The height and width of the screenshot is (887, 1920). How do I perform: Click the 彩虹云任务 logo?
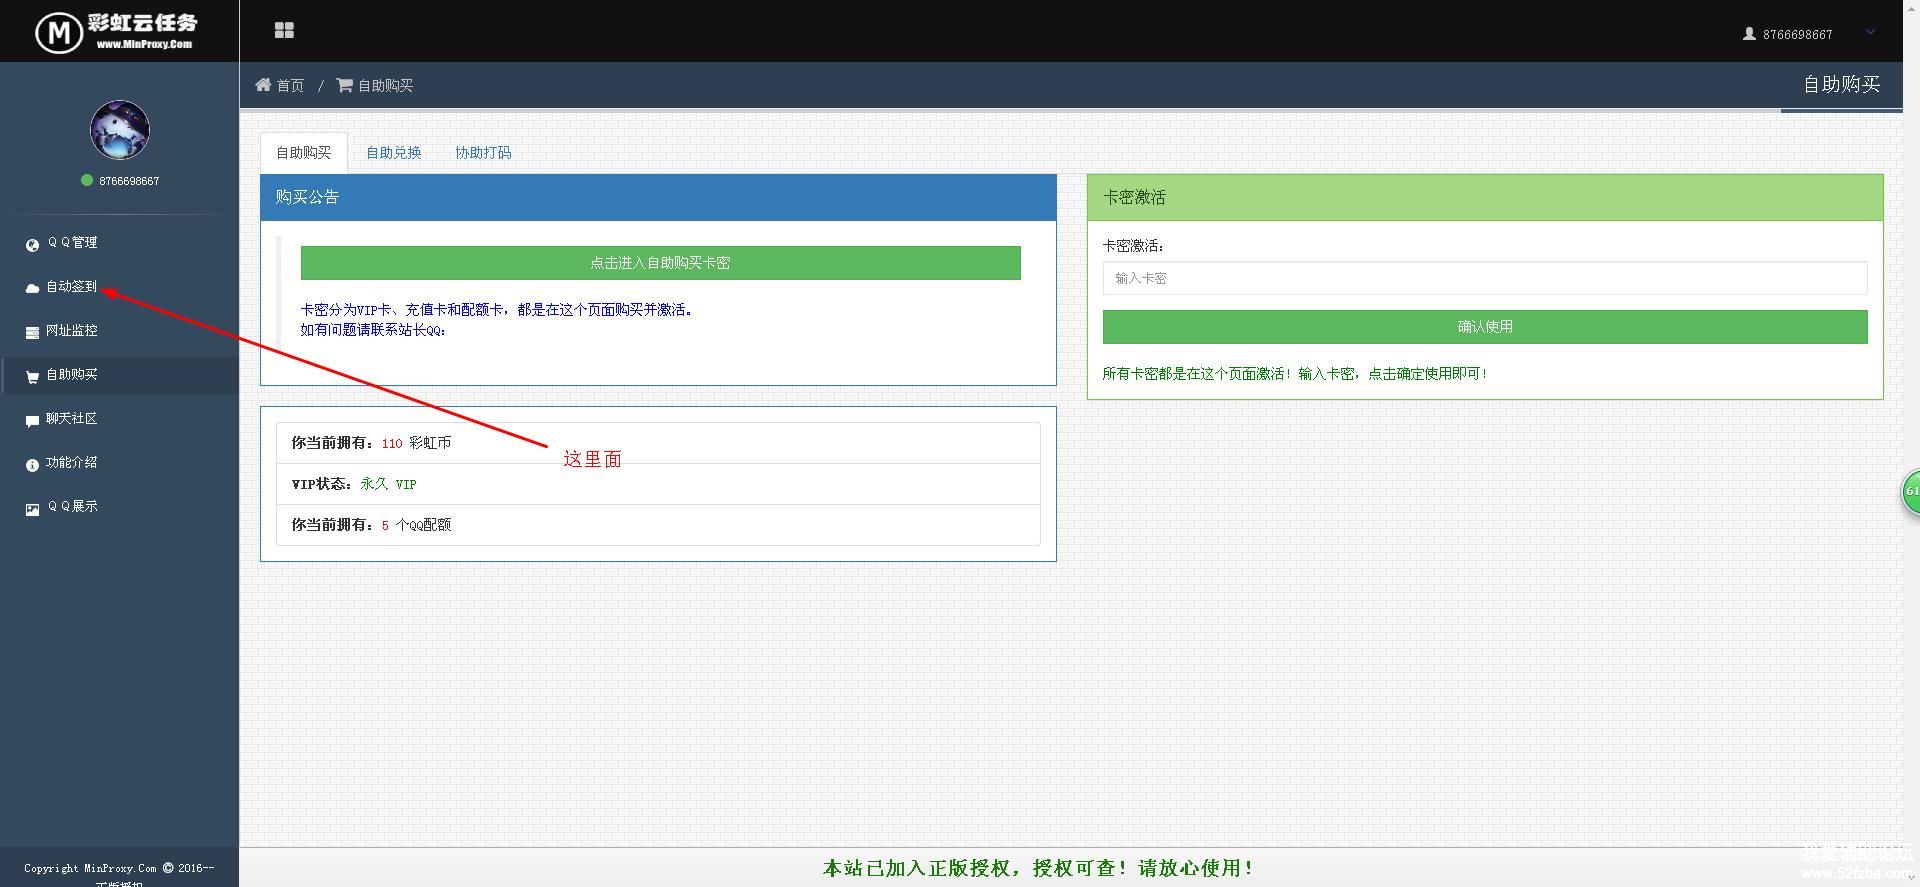pos(118,31)
